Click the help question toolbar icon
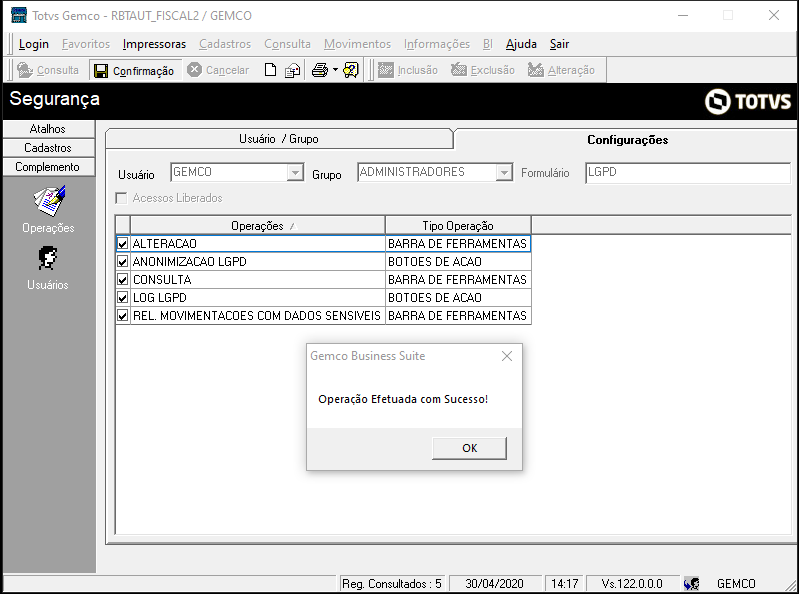This screenshot has height=594, width=799. [x=351, y=70]
